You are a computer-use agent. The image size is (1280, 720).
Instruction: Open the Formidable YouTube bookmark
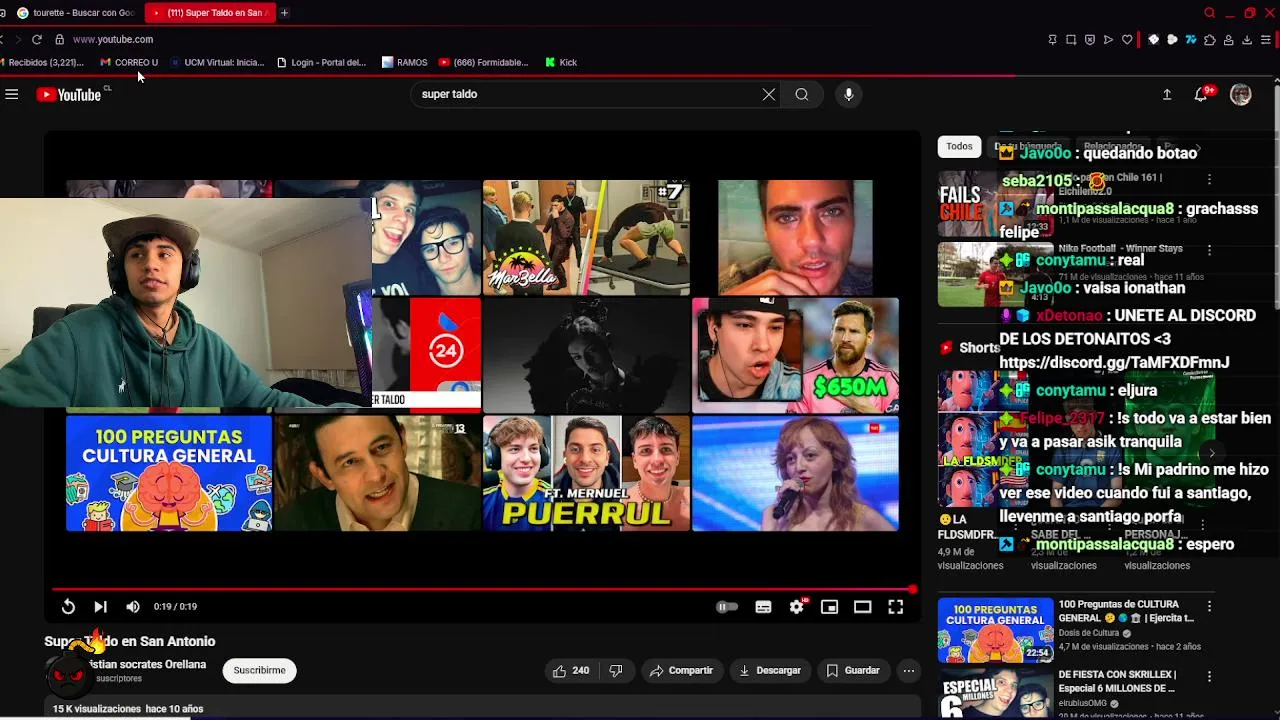click(x=484, y=62)
